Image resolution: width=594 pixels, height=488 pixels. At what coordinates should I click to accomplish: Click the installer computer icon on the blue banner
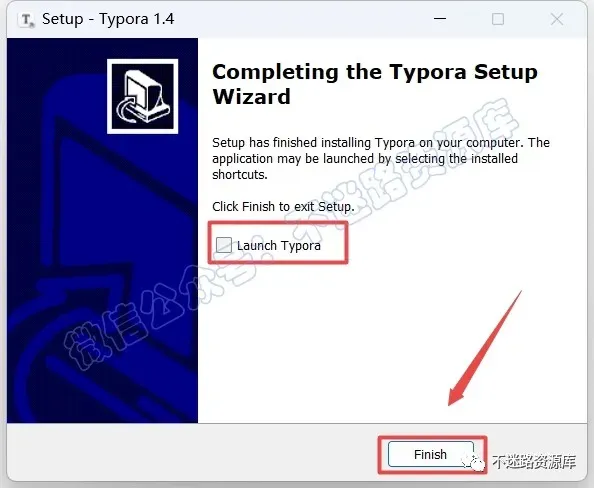click(x=142, y=96)
